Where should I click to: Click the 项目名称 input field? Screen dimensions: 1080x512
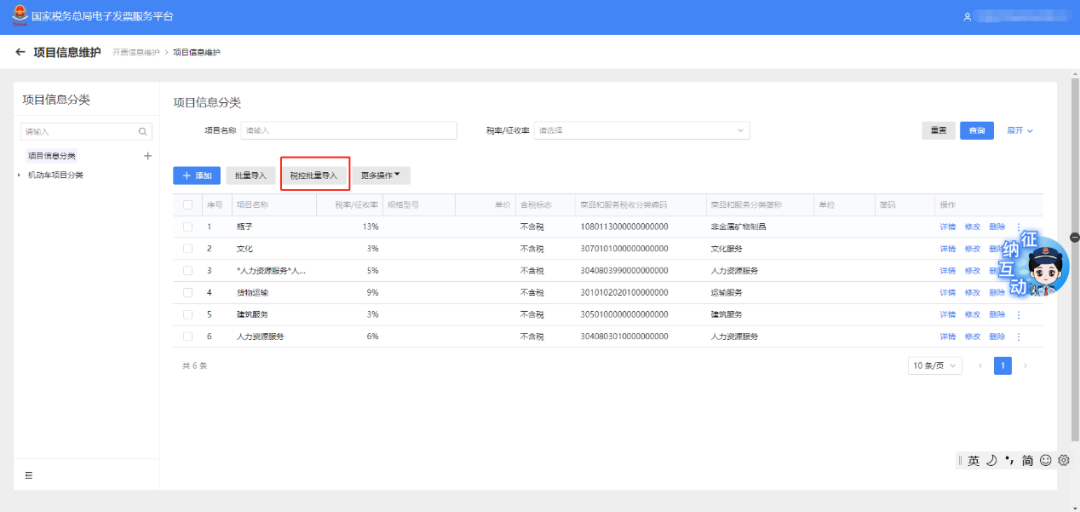click(348, 130)
